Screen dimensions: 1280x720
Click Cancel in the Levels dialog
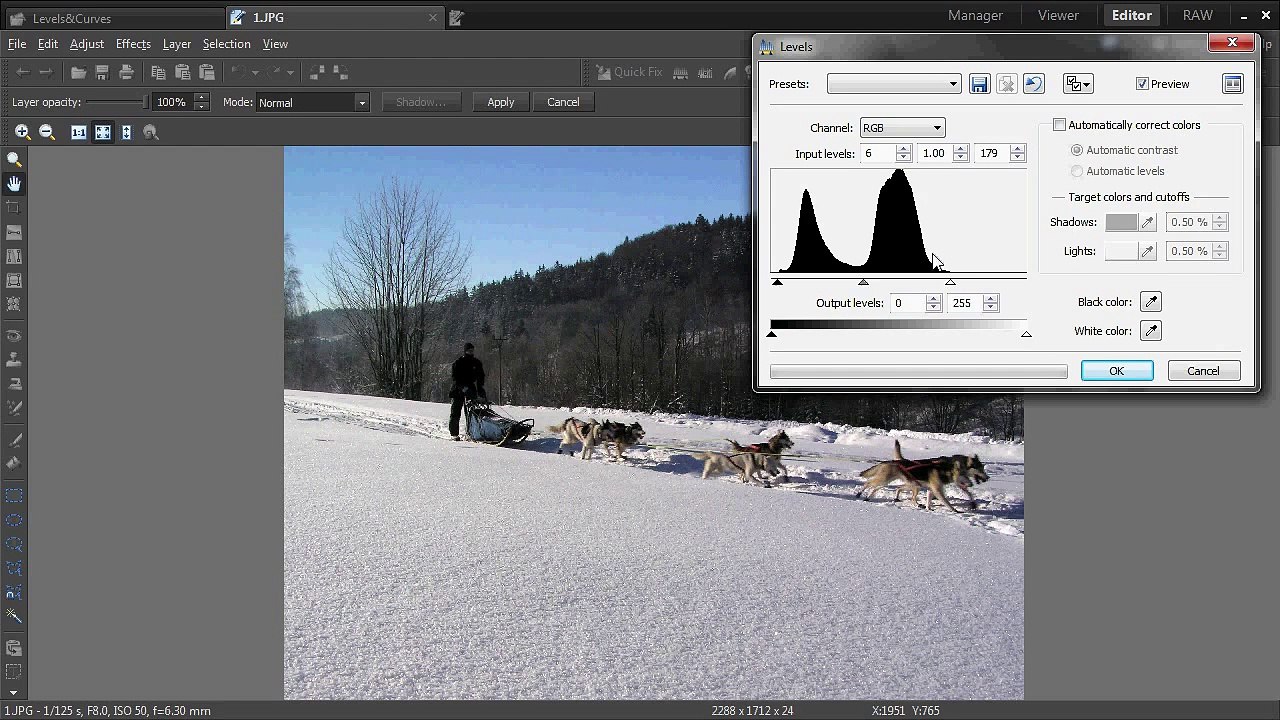click(x=1204, y=371)
